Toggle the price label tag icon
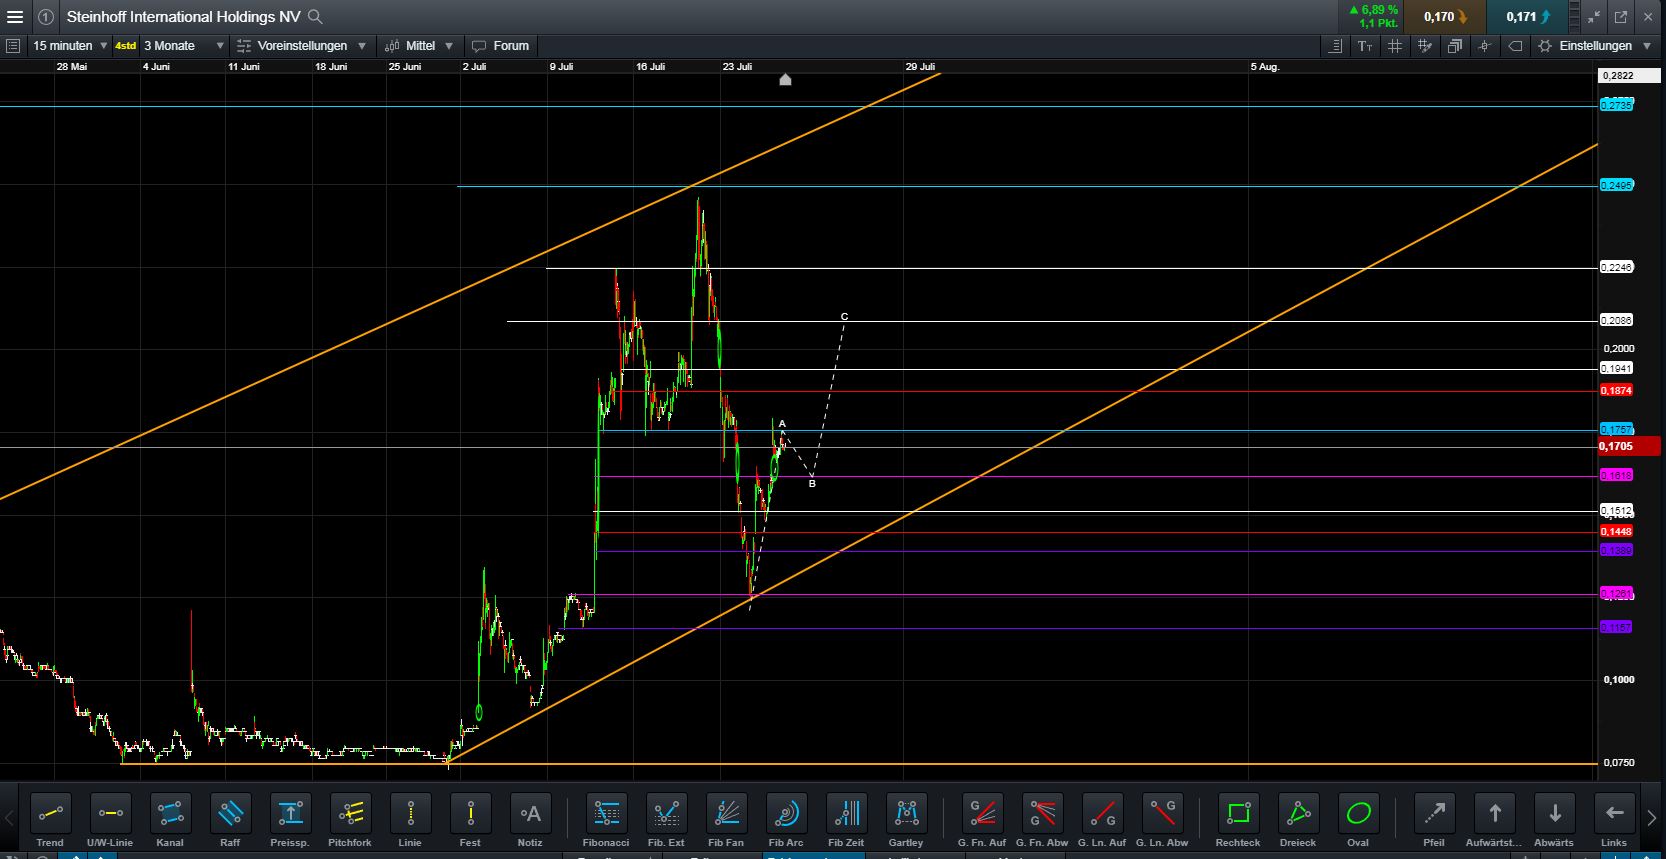 (x=1515, y=46)
